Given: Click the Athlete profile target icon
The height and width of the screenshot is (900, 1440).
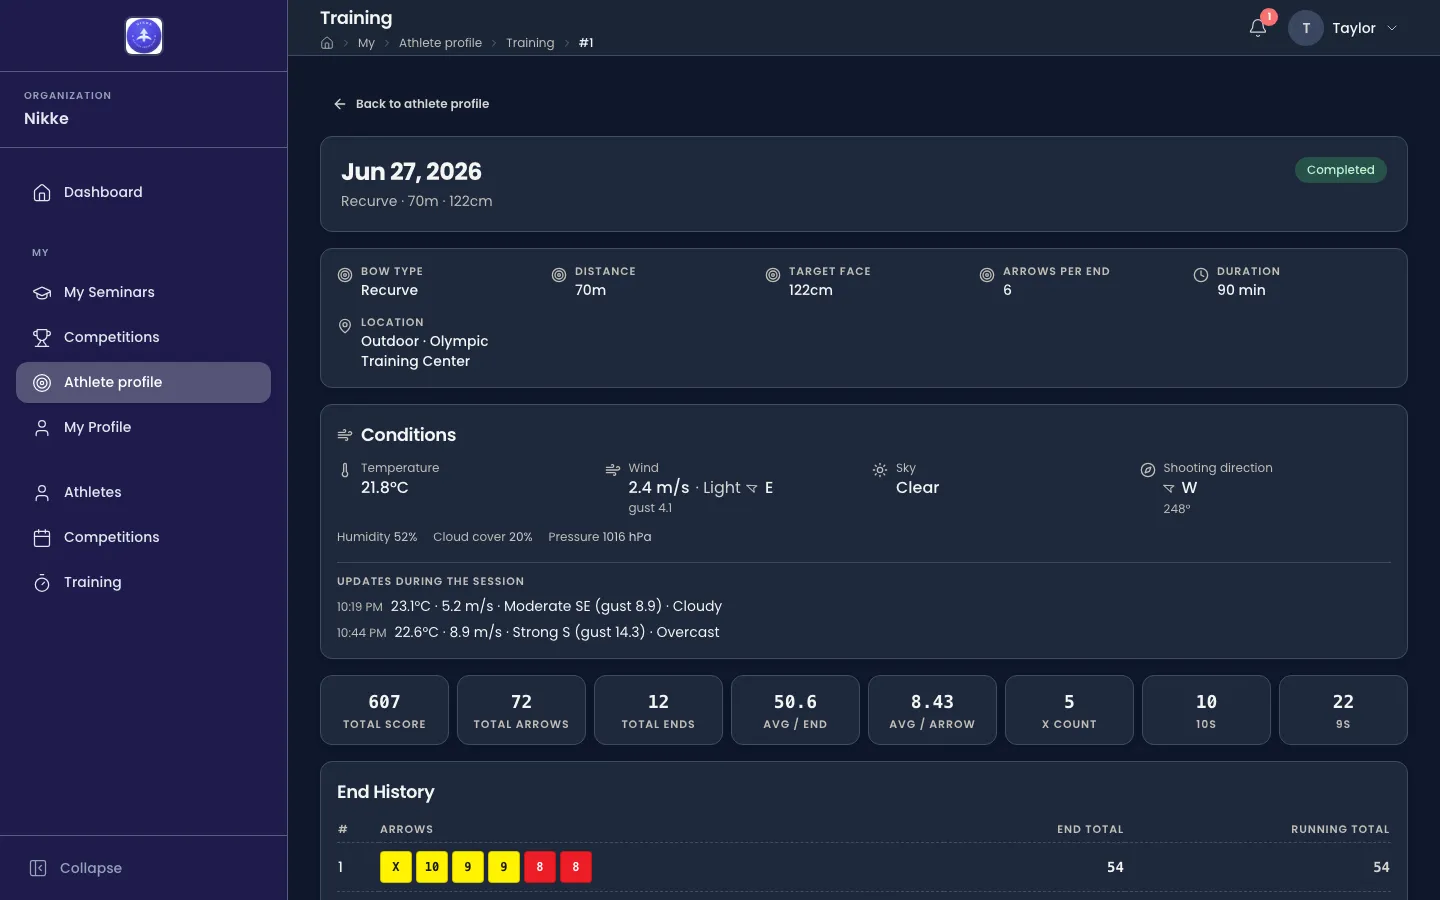Looking at the screenshot, I should (42, 382).
